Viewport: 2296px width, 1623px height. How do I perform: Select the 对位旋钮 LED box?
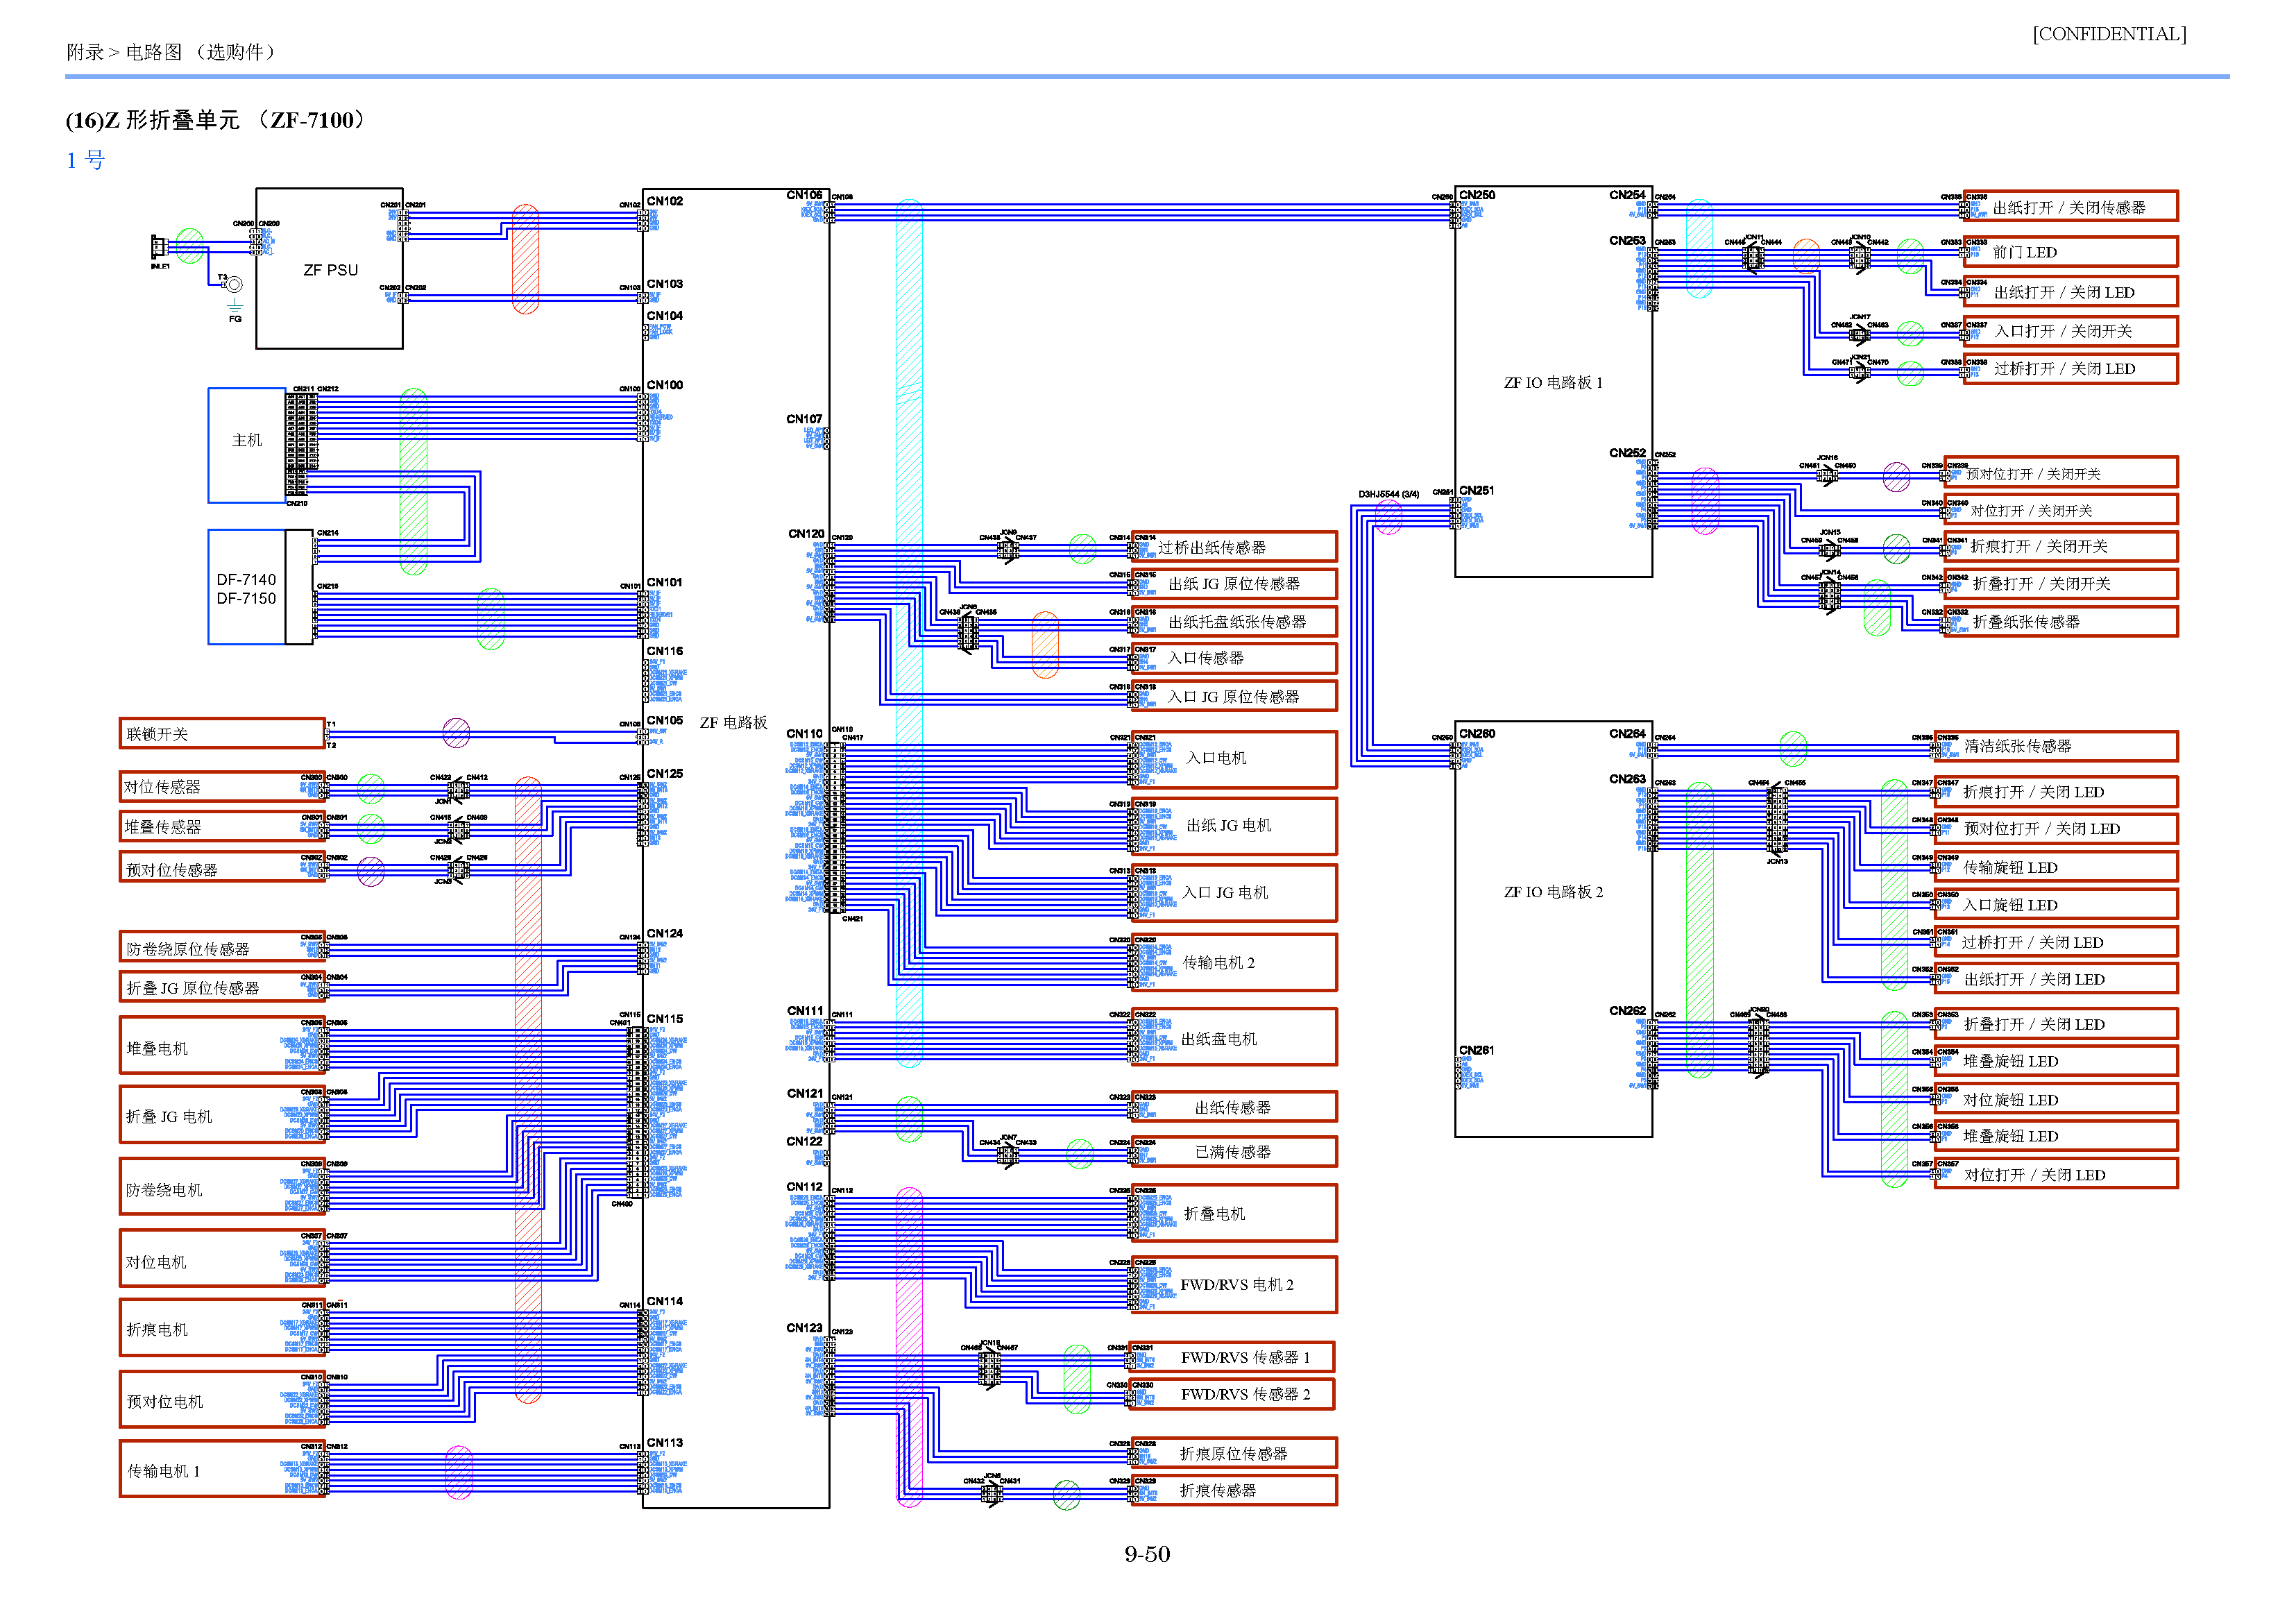tap(2056, 1099)
